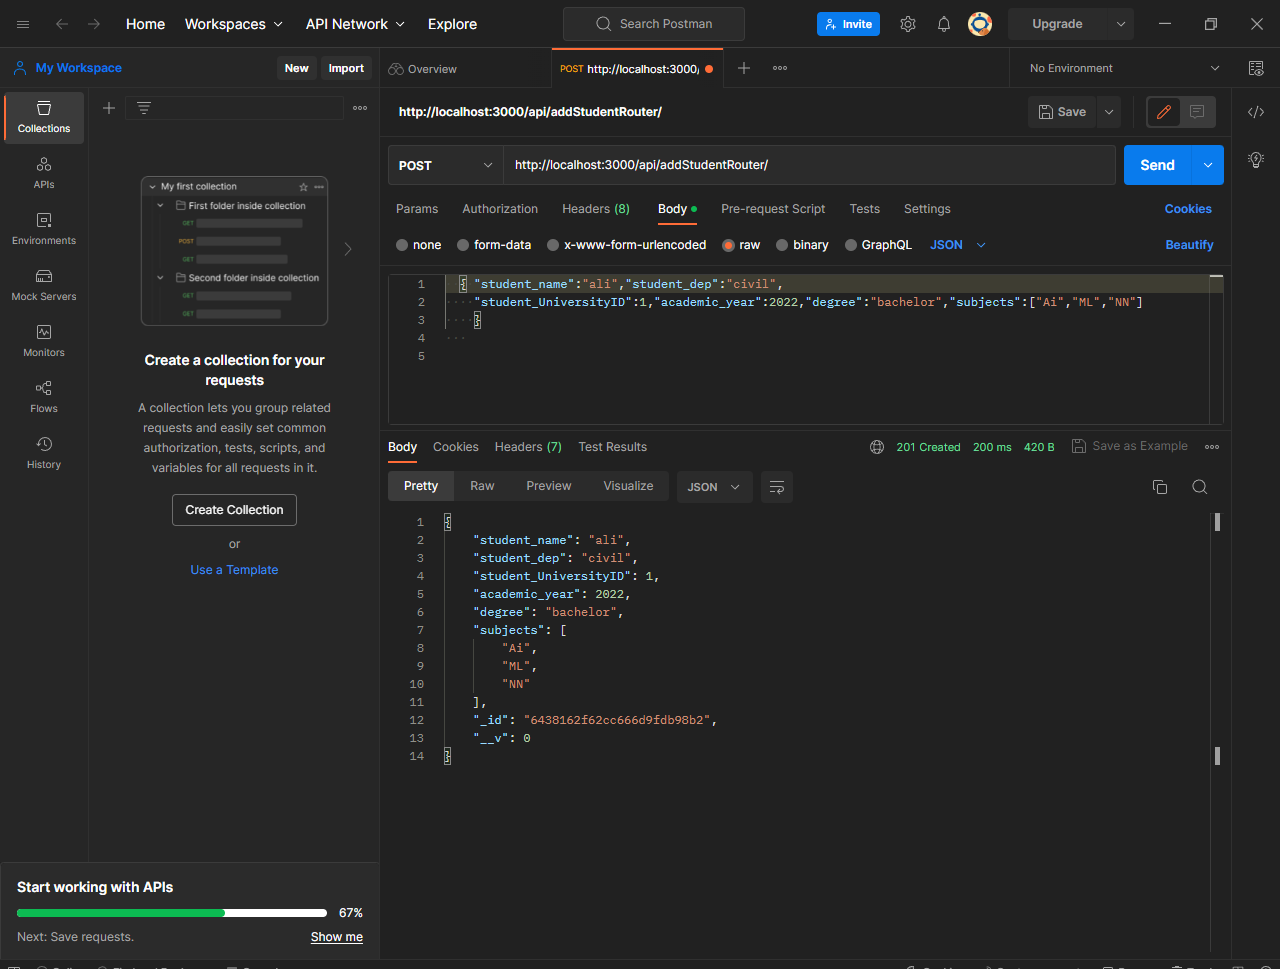Open the Flows sidebar section
The height and width of the screenshot is (969, 1280).
[44, 397]
